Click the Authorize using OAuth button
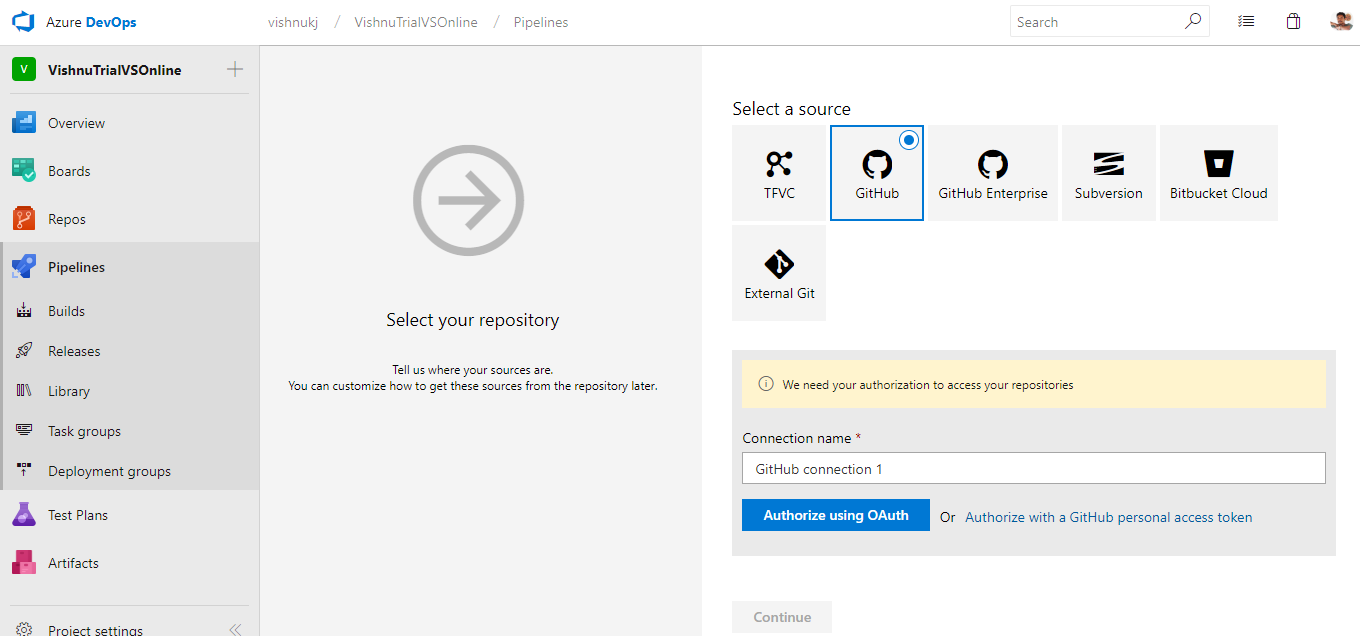The image size is (1360, 636). click(x=836, y=516)
